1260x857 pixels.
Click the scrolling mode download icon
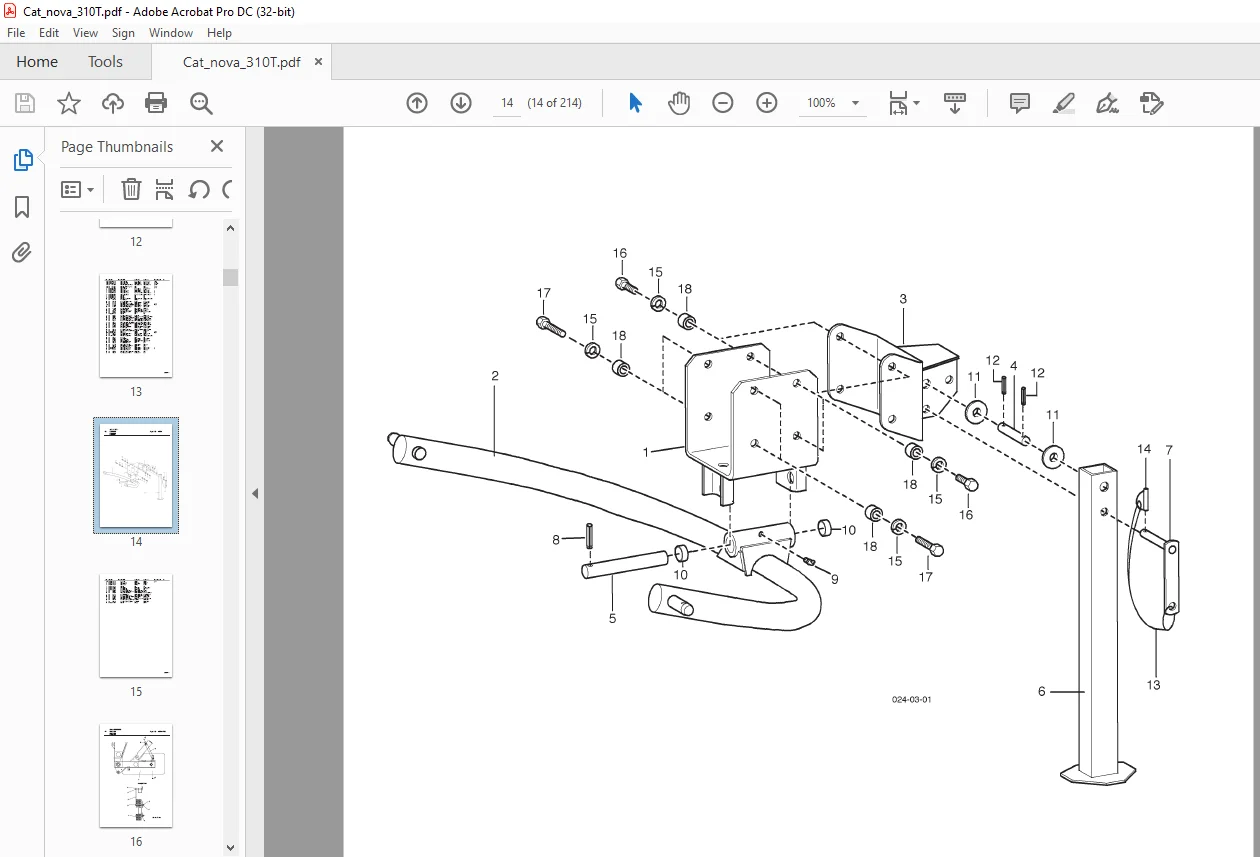coord(955,103)
